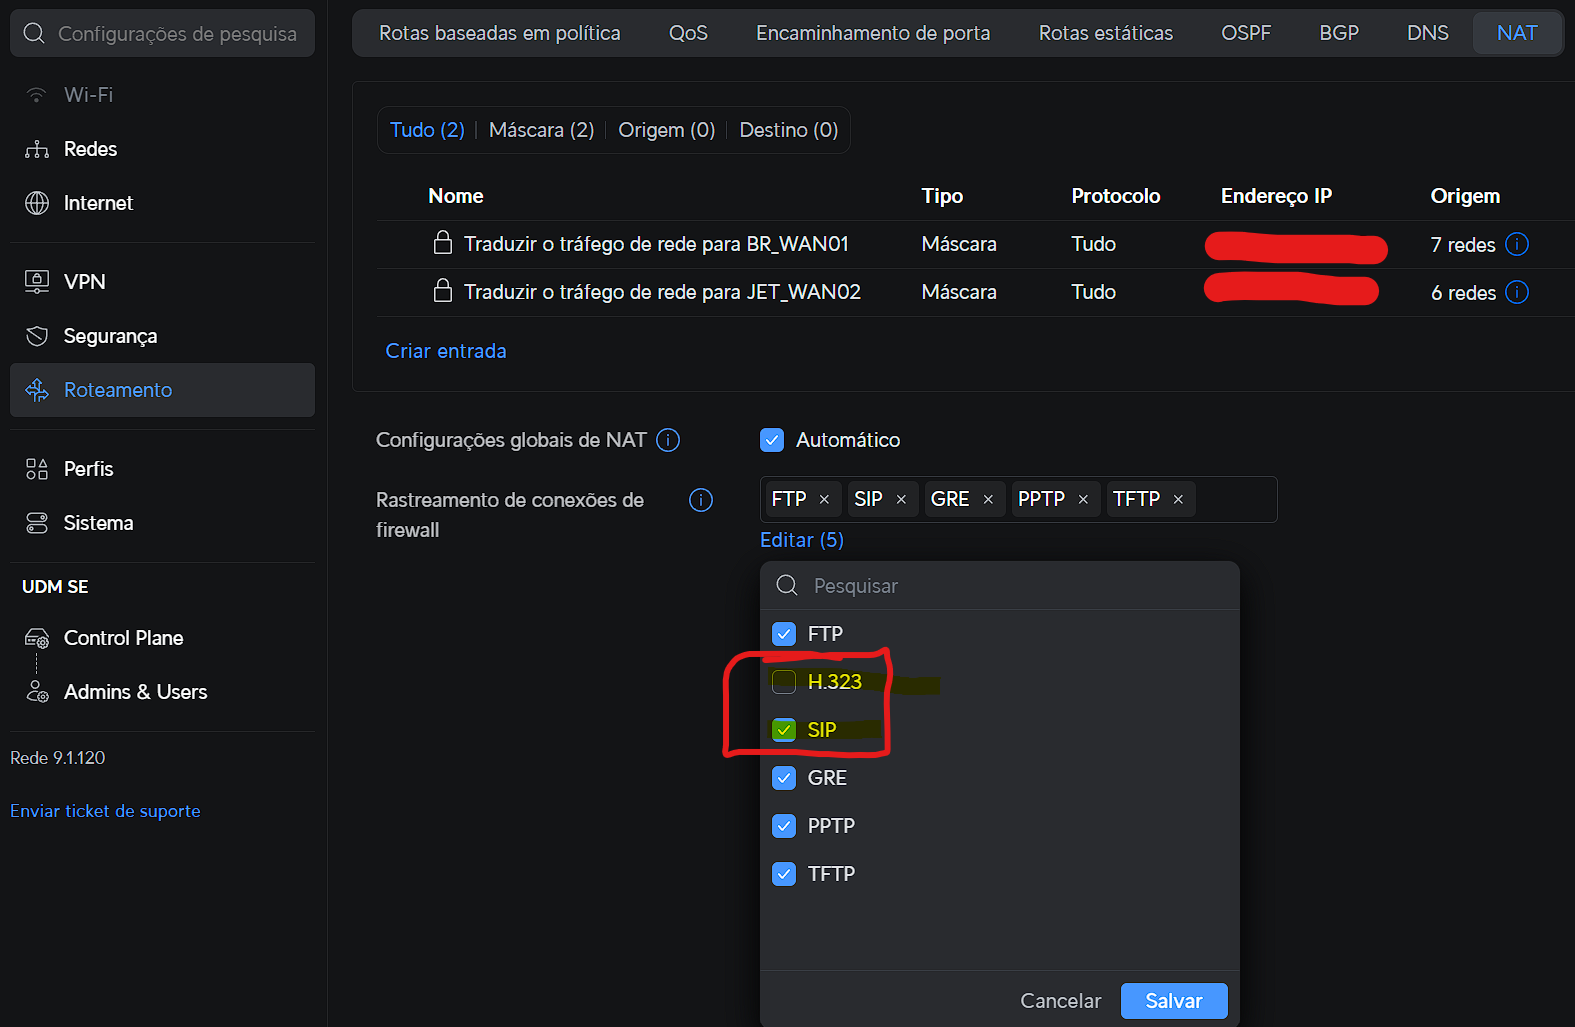Uncheck the SIP checkbox in the list
1575x1027 pixels.
[x=784, y=730]
